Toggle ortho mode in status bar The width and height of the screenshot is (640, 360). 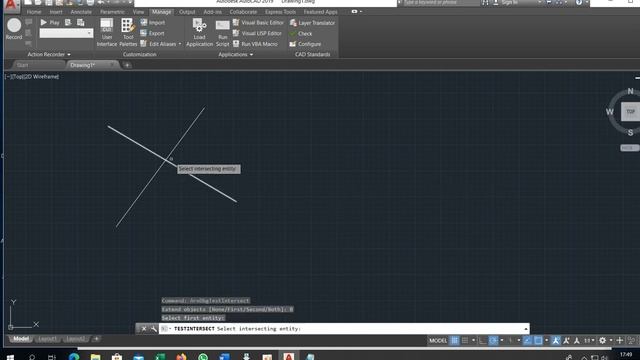pyautogui.click(x=483, y=340)
